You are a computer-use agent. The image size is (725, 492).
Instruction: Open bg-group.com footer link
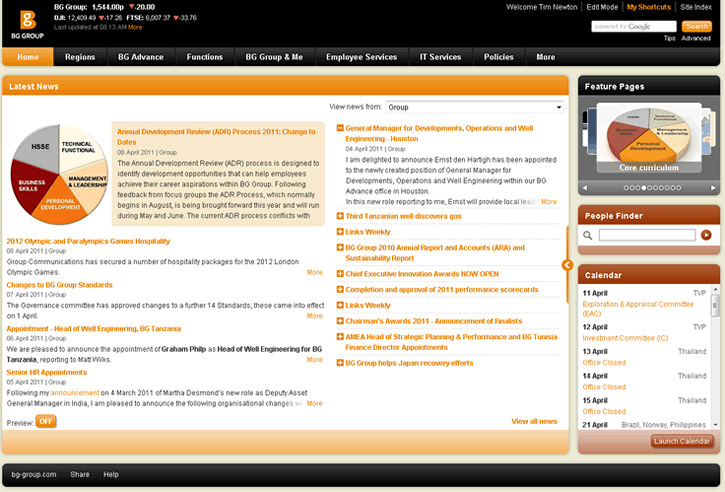pyautogui.click(x=34, y=474)
